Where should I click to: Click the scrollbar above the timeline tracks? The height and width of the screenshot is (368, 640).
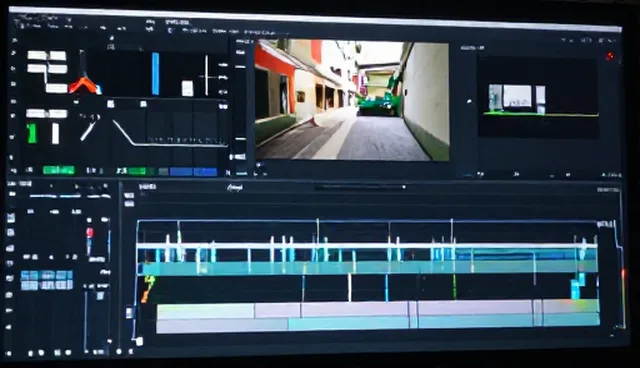tap(360, 187)
